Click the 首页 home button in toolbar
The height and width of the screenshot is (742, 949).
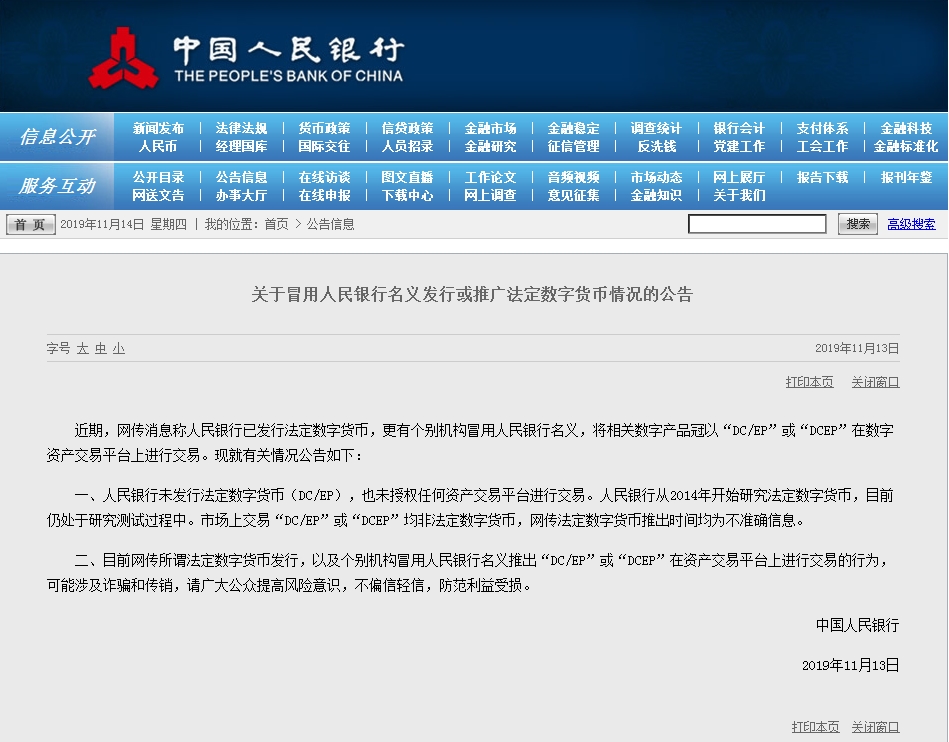click(x=31, y=225)
